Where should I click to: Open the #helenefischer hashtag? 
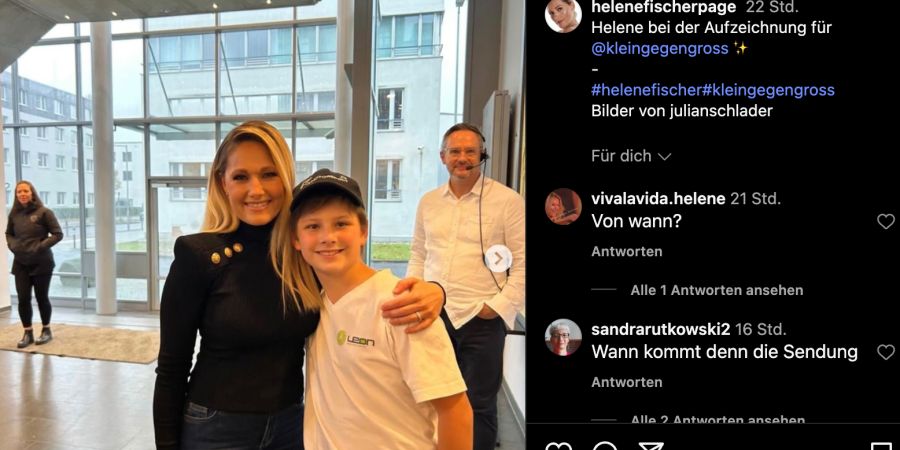[x=646, y=90]
